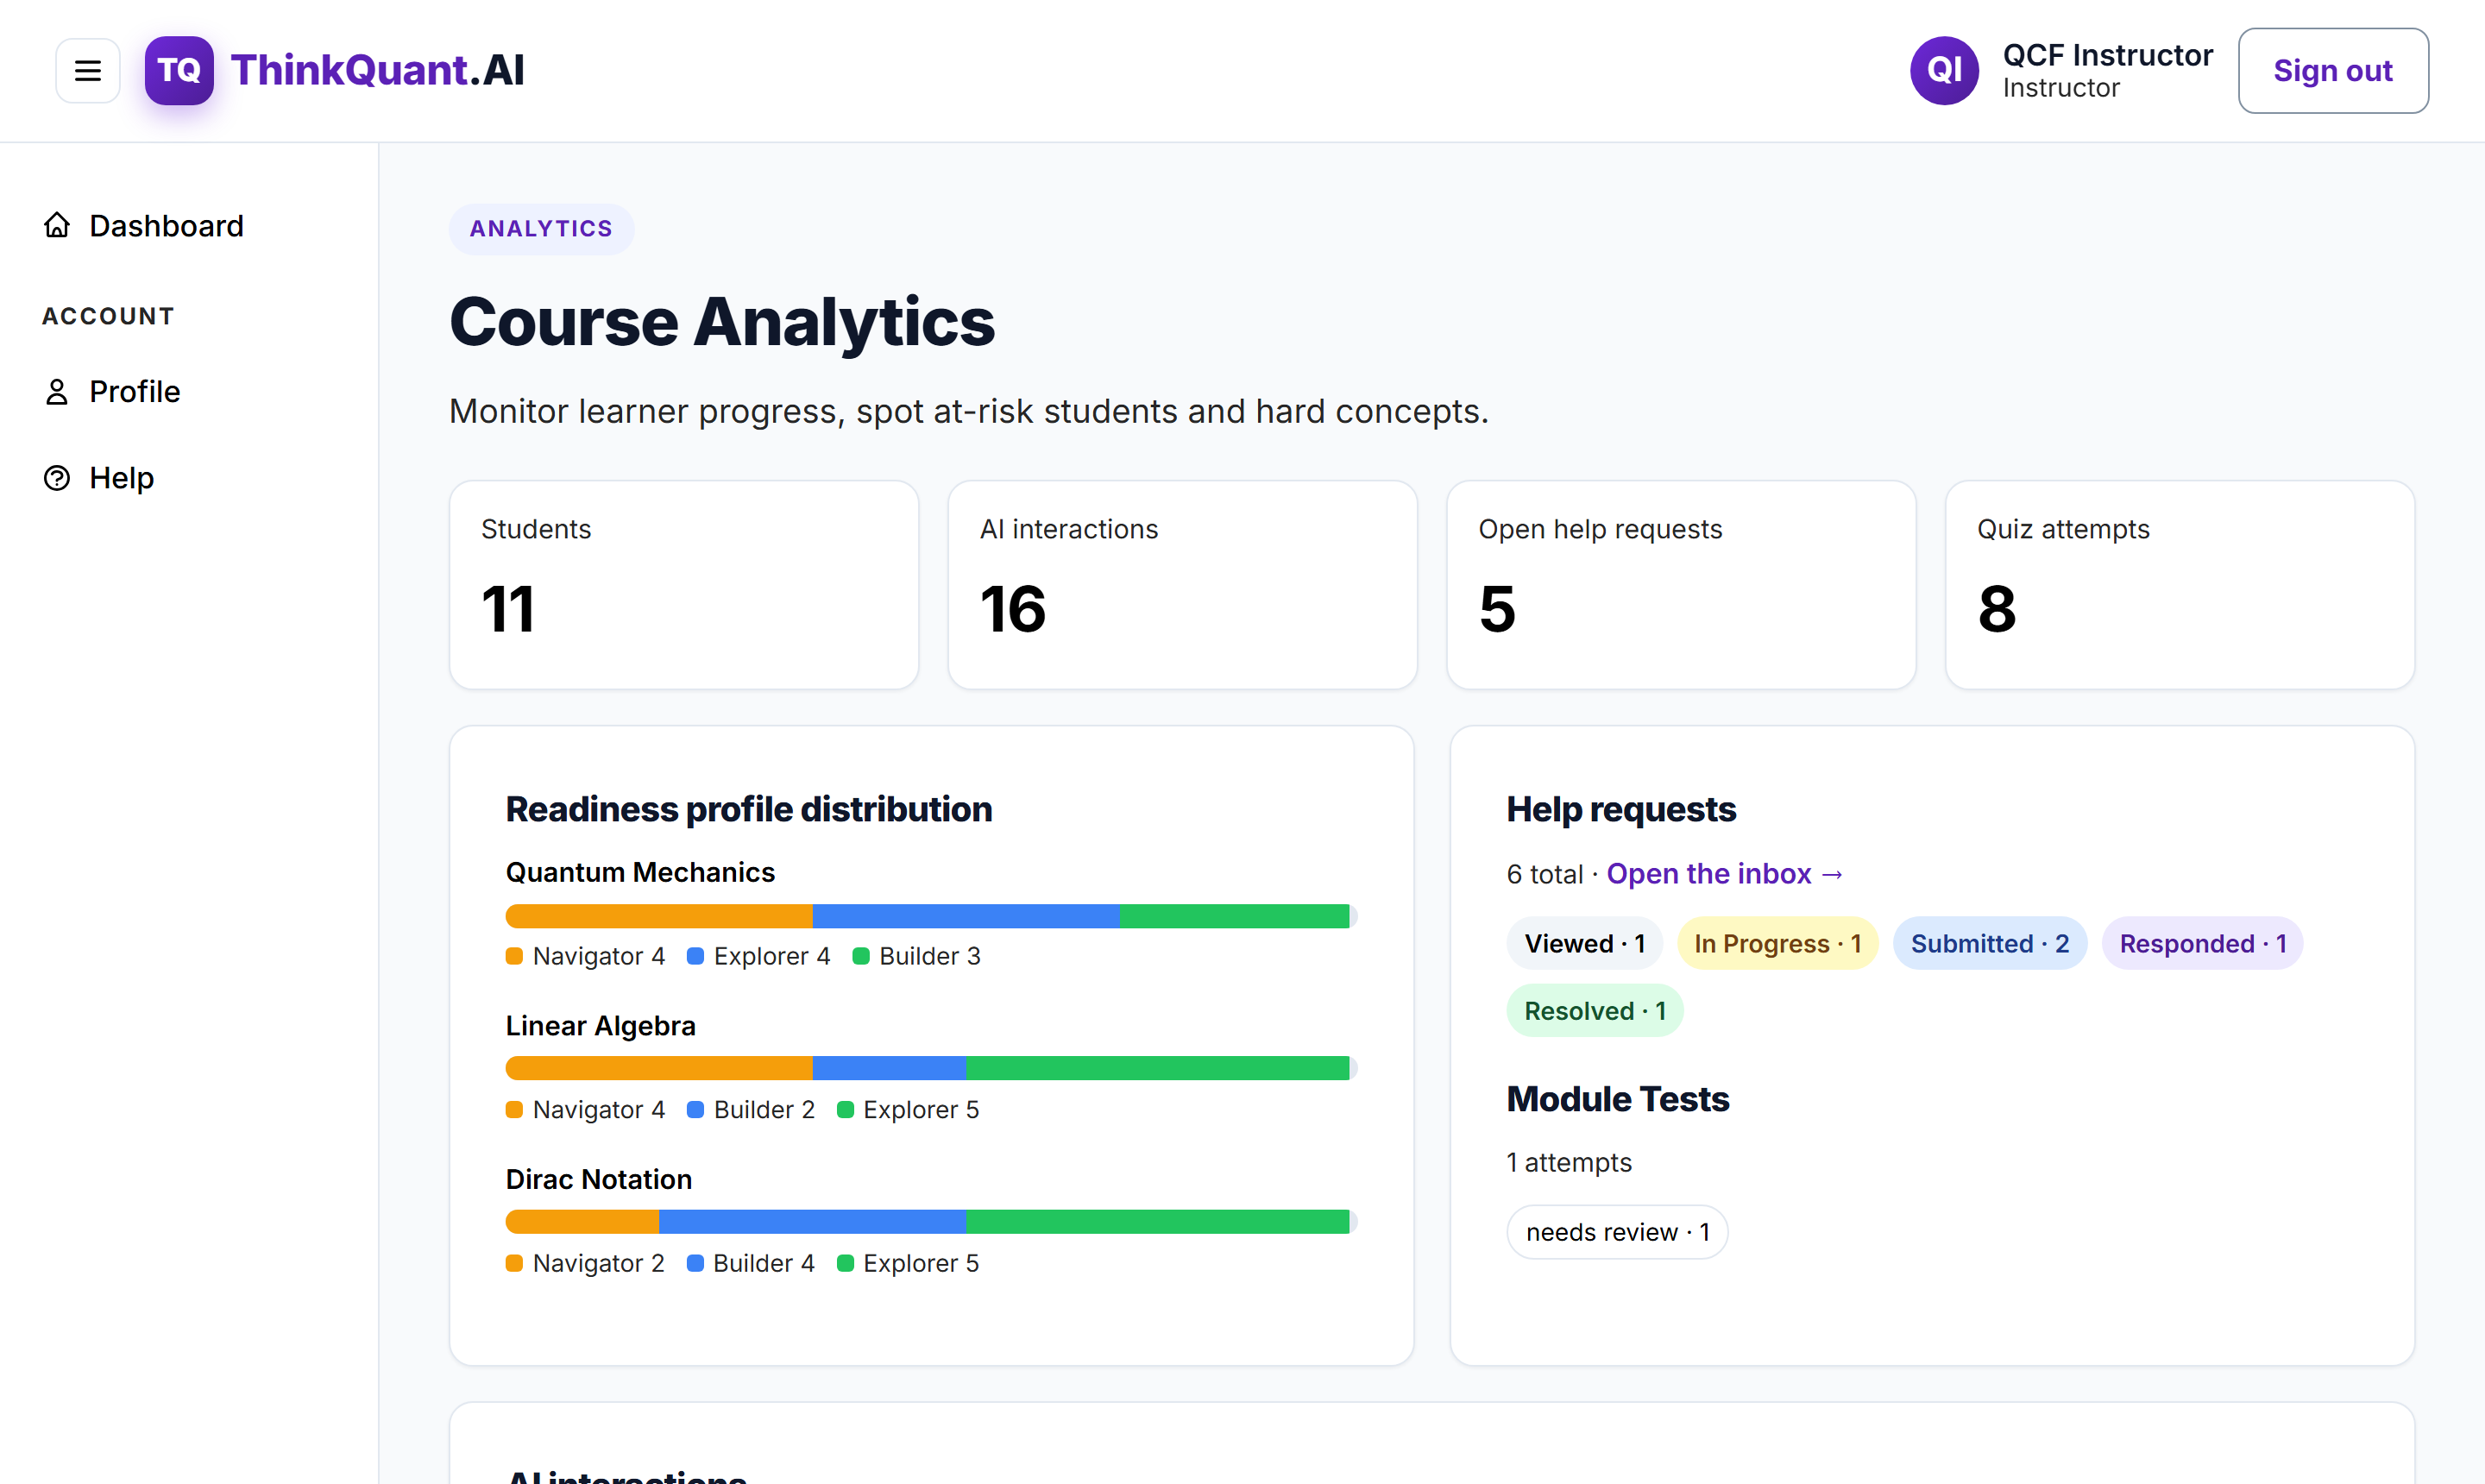
Task: Sign out of the account
Action: pyautogui.click(x=2333, y=70)
